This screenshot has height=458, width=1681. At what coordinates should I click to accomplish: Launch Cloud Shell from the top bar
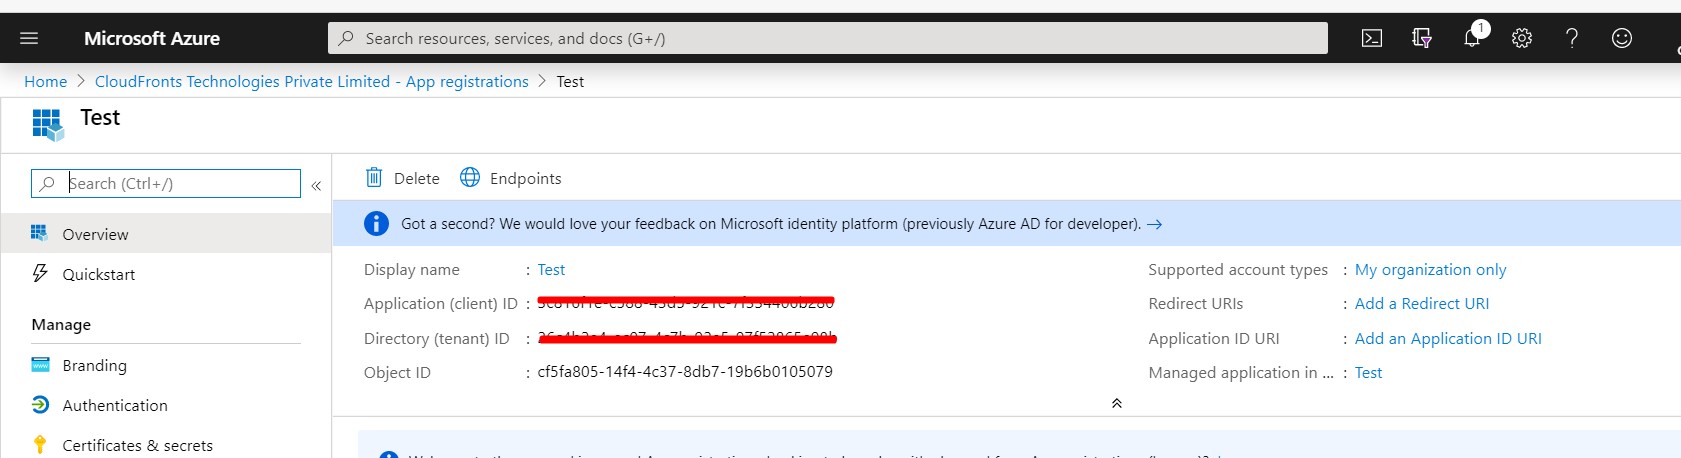click(x=1372, y=38)
